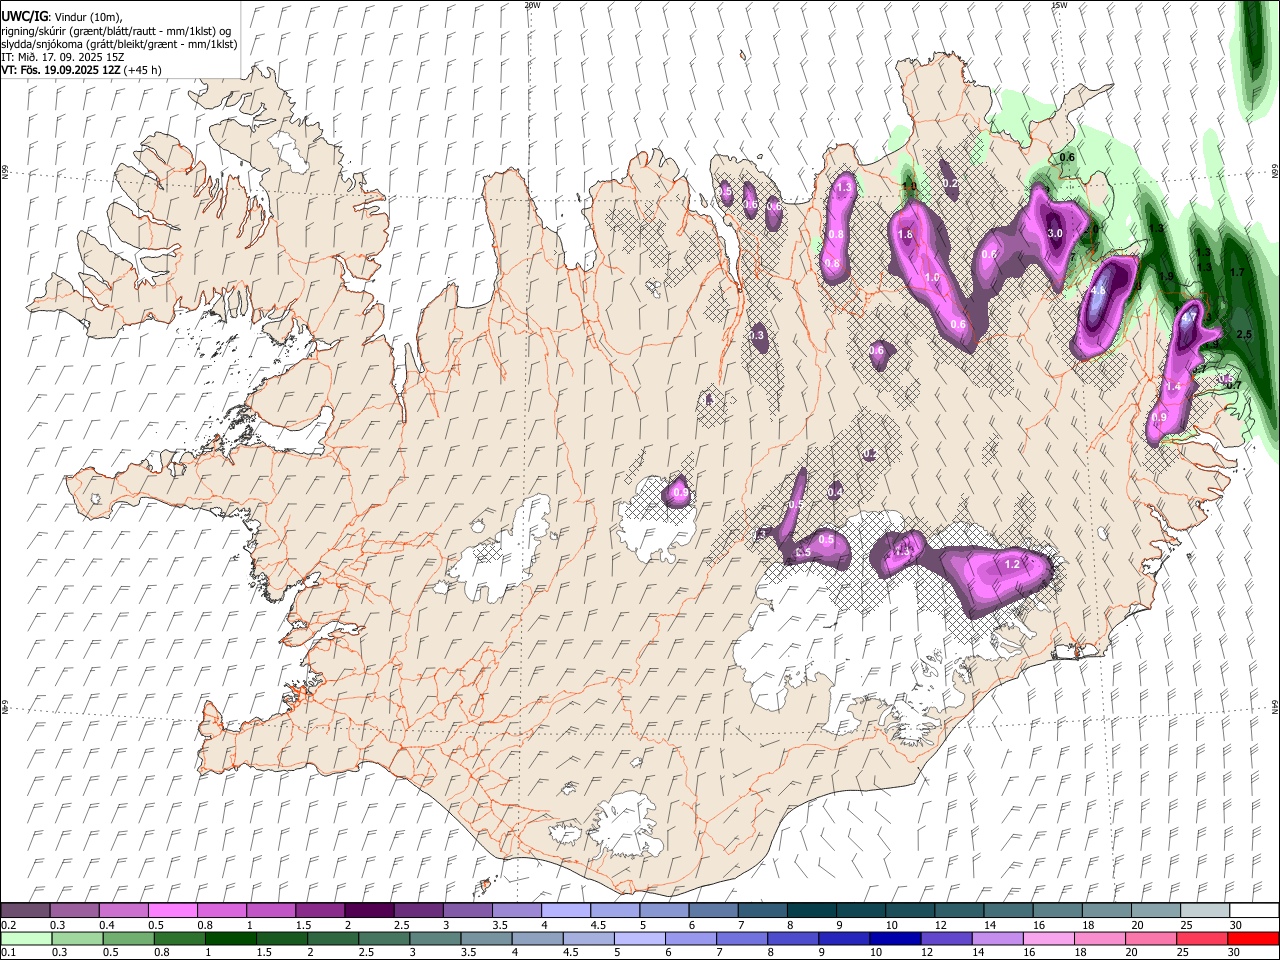Image resolution: width=1280 pixels, height=960 pixels.
Task: Click the light purple rain swatch between 14 and 16
Action: 997,939
